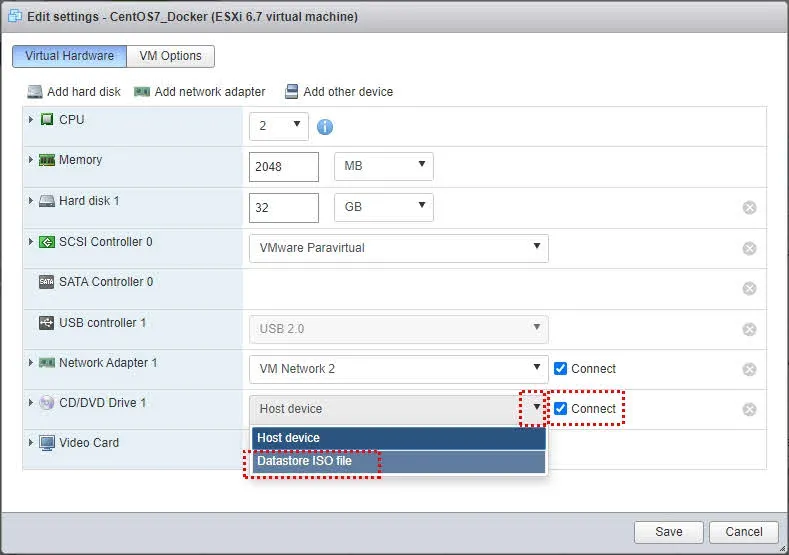Screen dimensions: 789x555
Task: Click the CPU info icon
Action: coord(325,127)
